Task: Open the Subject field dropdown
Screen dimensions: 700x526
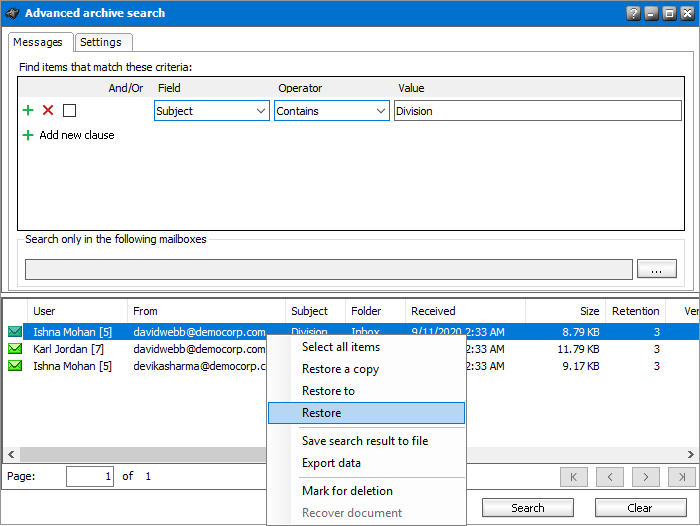Action: (x=212, y=111)
